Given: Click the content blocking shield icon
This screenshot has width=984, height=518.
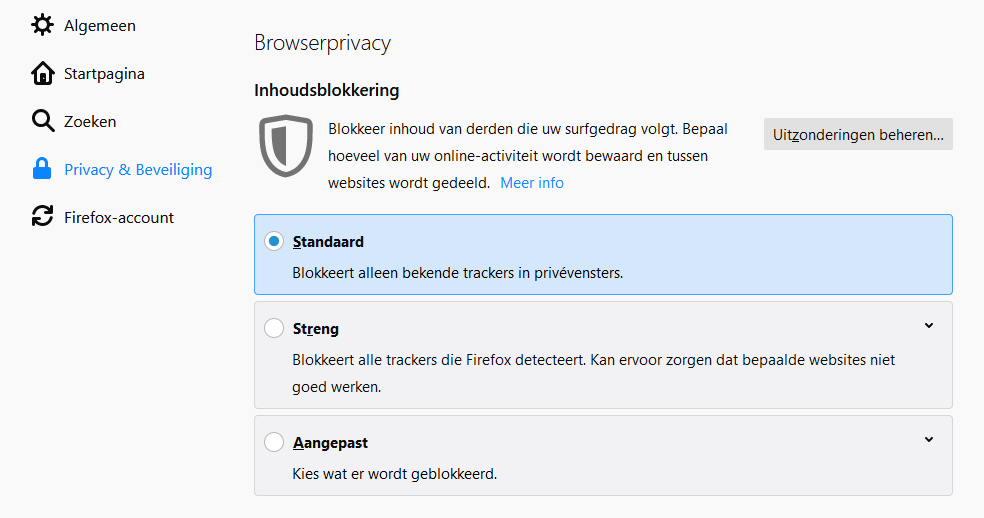Looking at the screenshot, I should click(286, 147).
